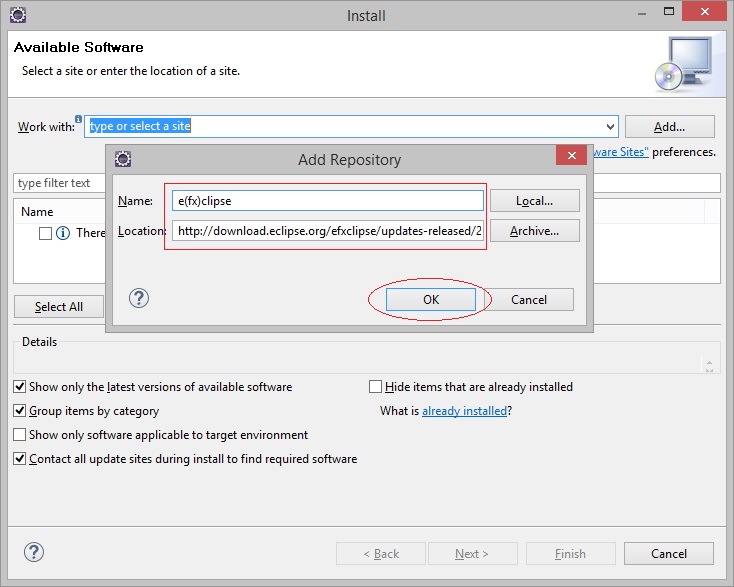Disable Group items by category
The image size is (734, 587).
click(20, 411)
